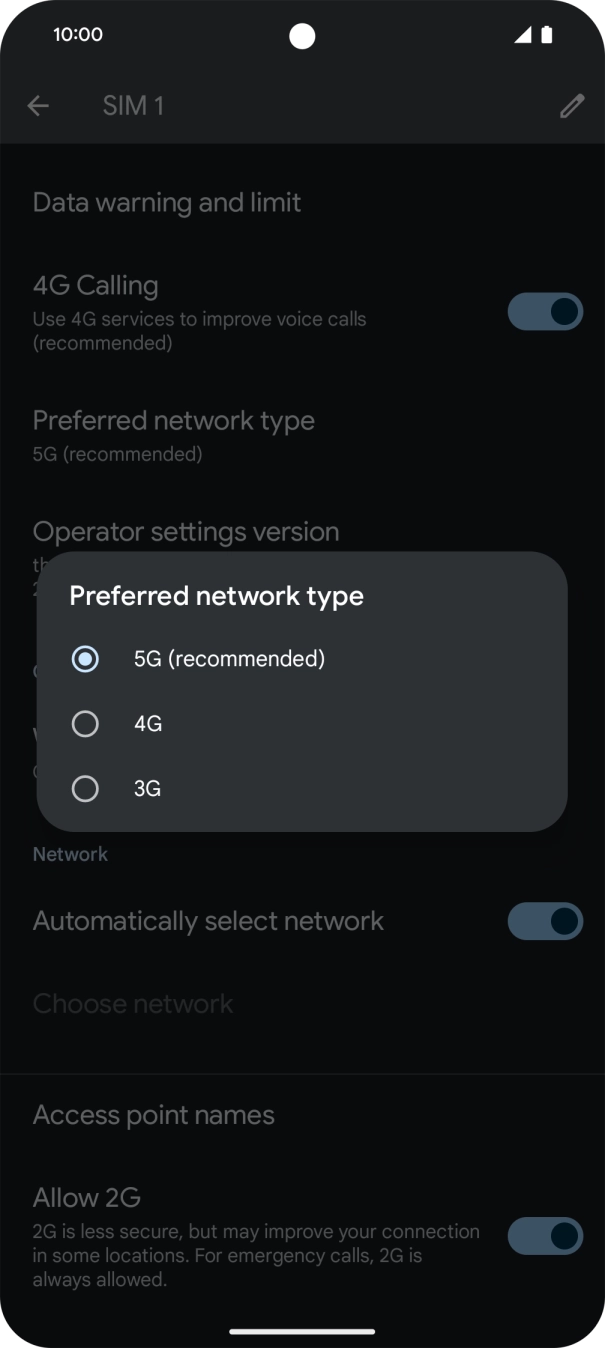Click the signal strength icon in status bar

point(522,34)
